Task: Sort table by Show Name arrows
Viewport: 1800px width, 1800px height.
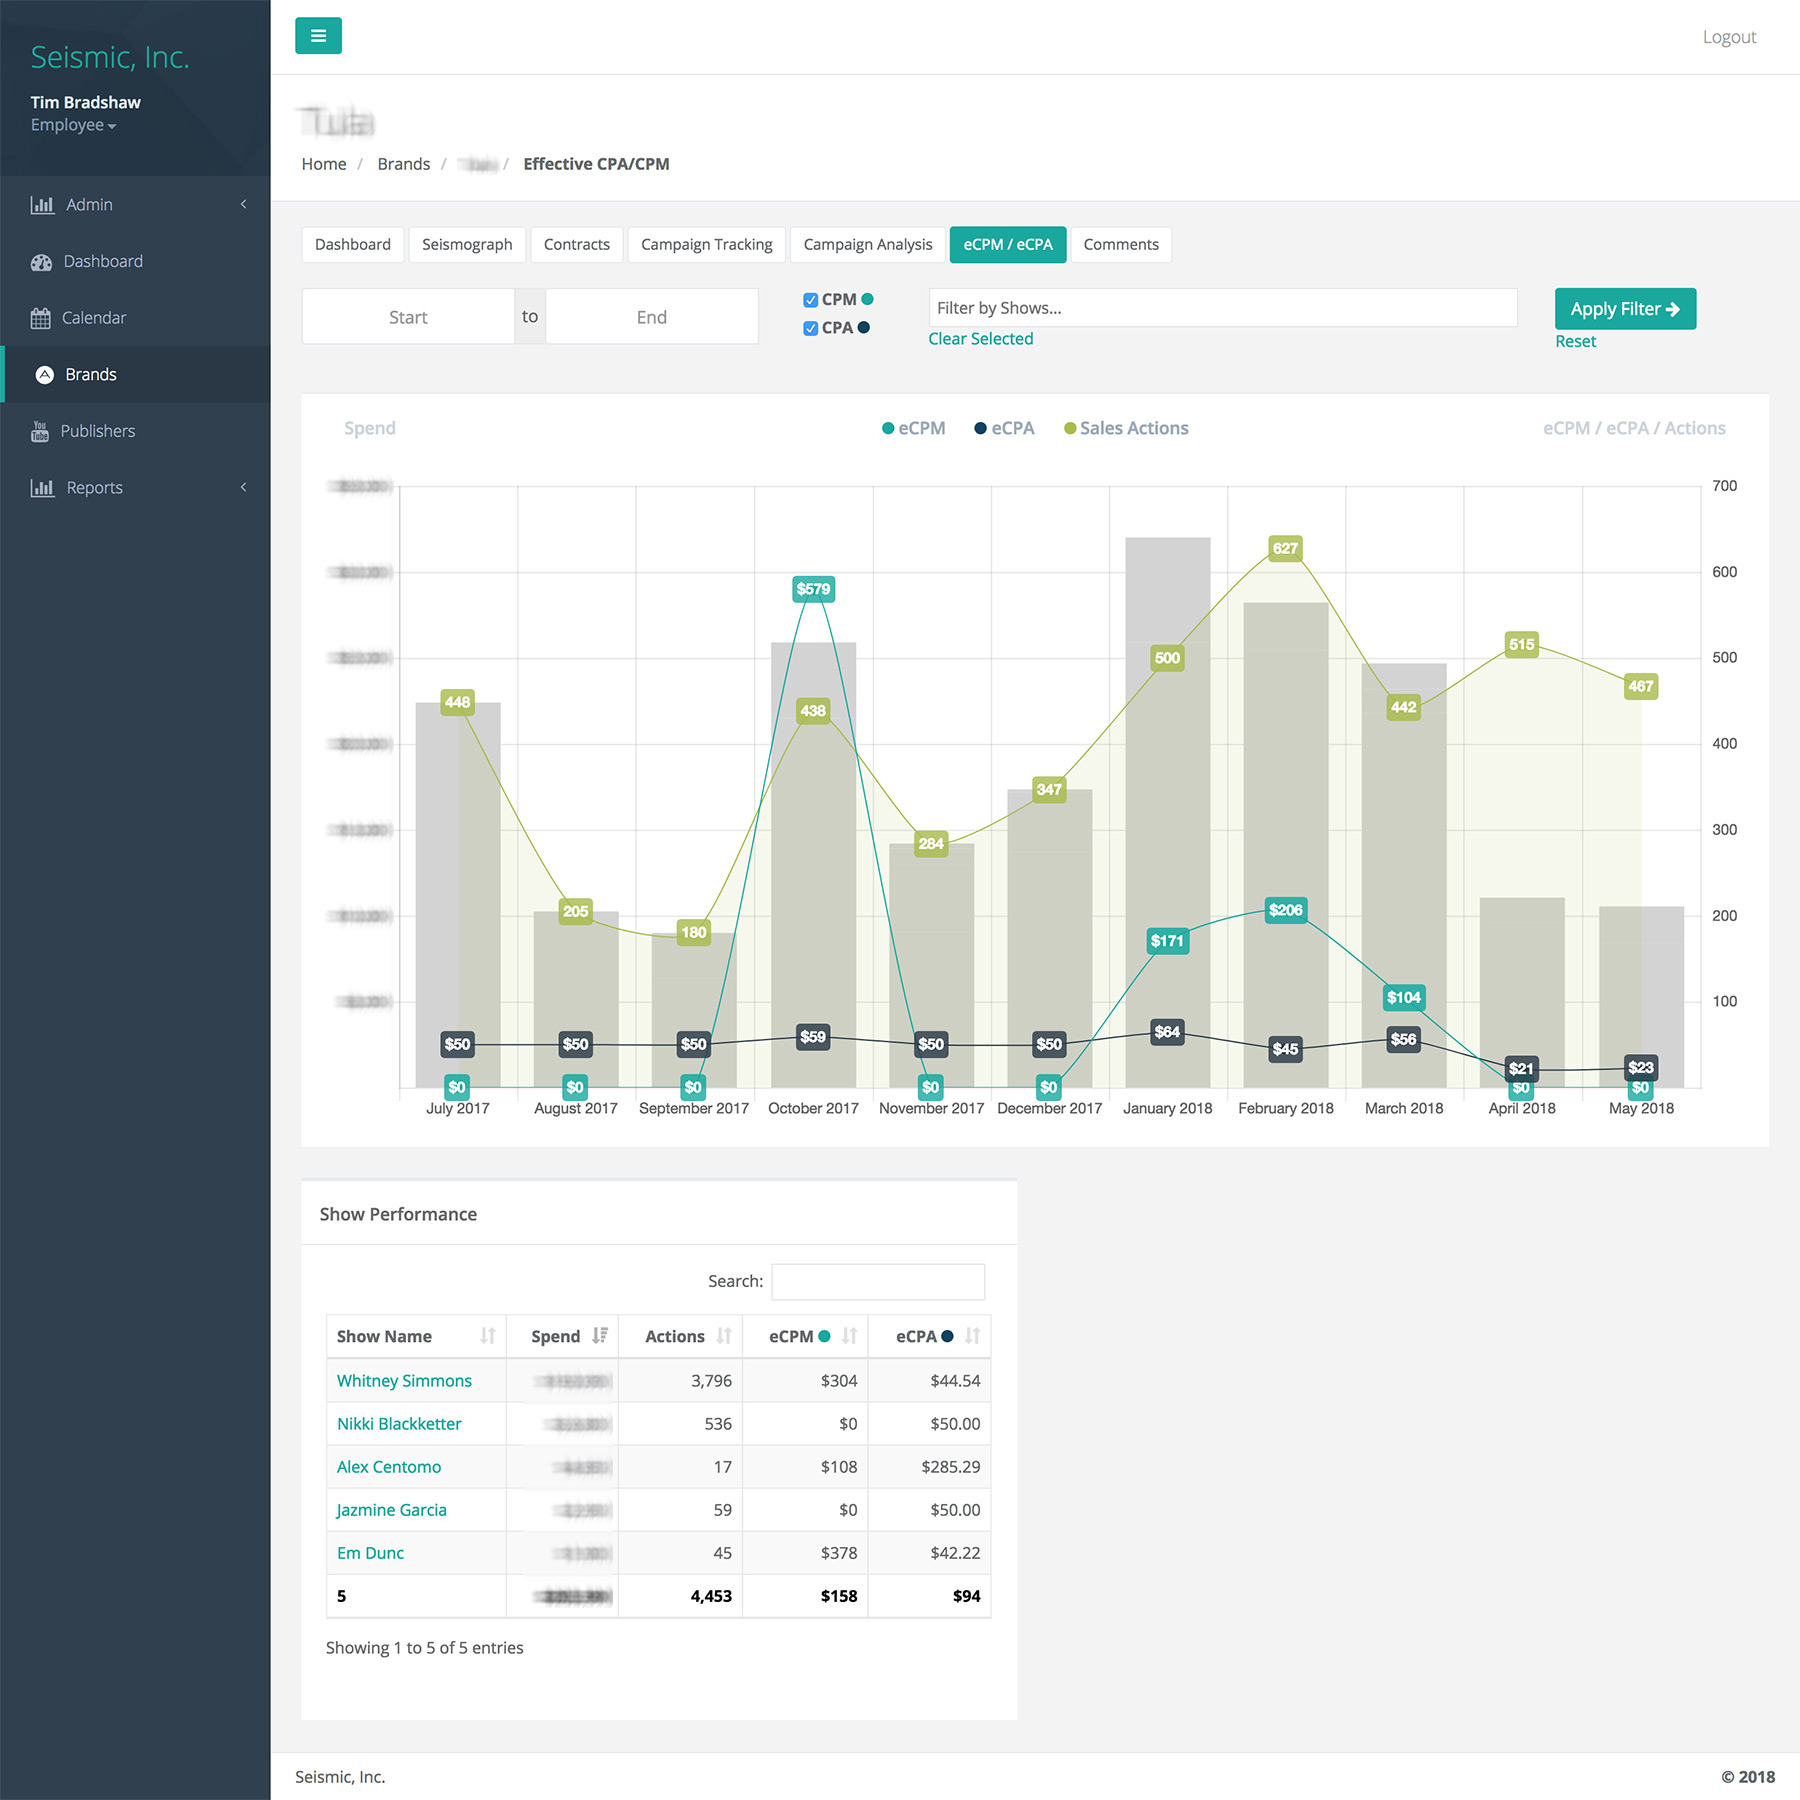Action: click(x=488, y=1336)
